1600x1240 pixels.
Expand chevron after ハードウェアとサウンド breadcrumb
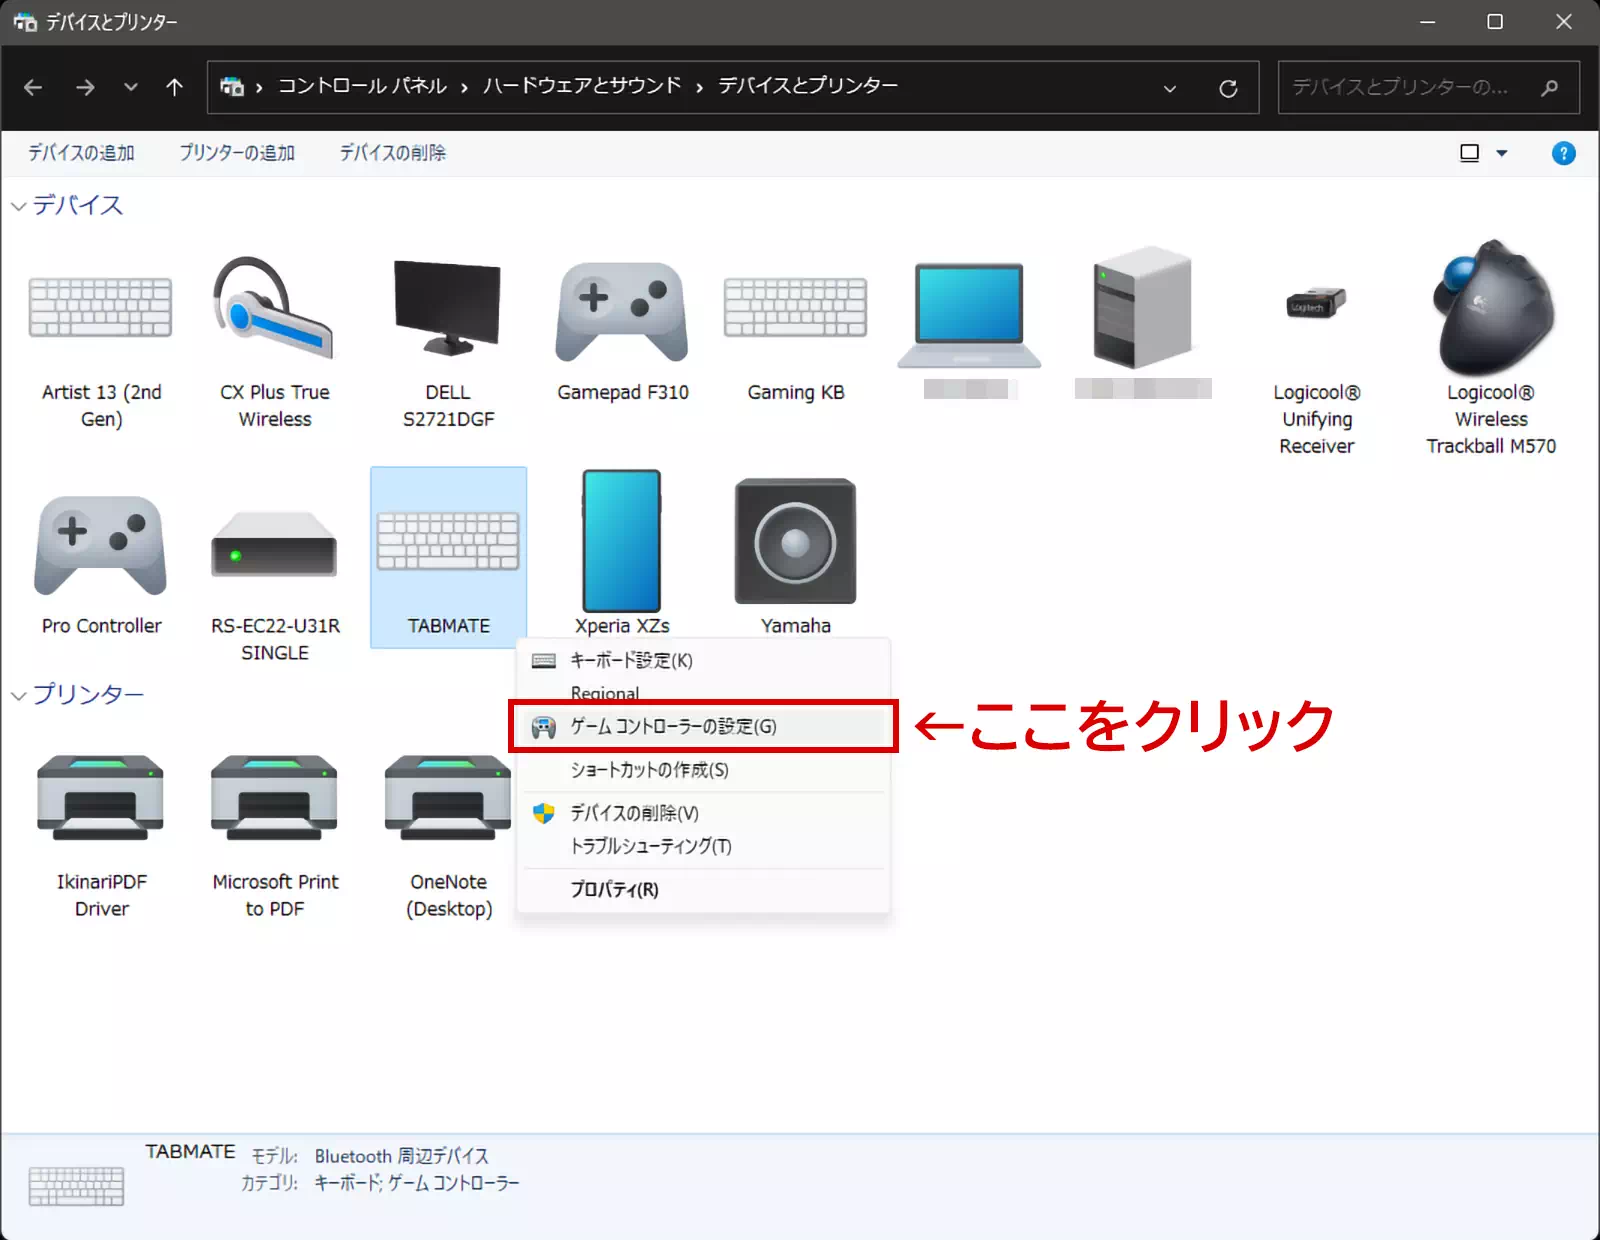point(699,87)
